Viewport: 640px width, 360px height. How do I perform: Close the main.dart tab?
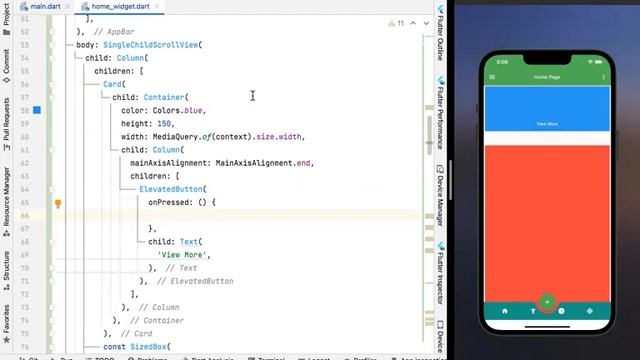68,7
